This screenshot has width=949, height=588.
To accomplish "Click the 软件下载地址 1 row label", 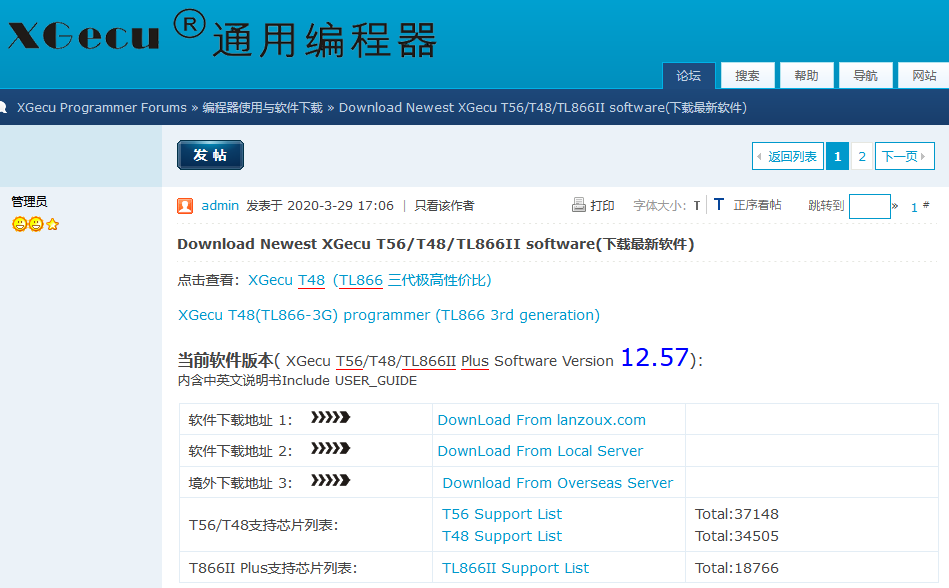I will coord(240,420).
